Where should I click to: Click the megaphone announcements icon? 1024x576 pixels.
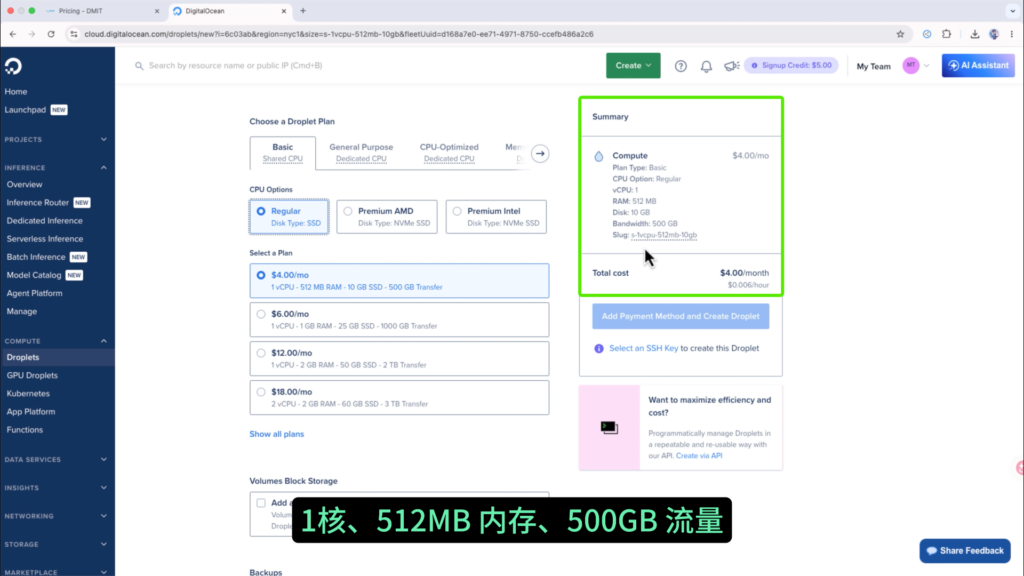coord(731,66)
